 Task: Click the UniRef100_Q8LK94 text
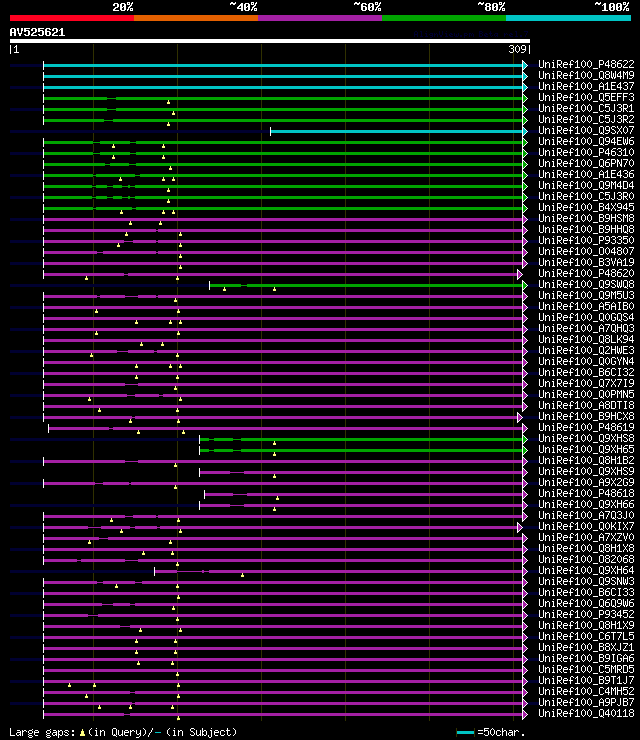click(586, 339)
